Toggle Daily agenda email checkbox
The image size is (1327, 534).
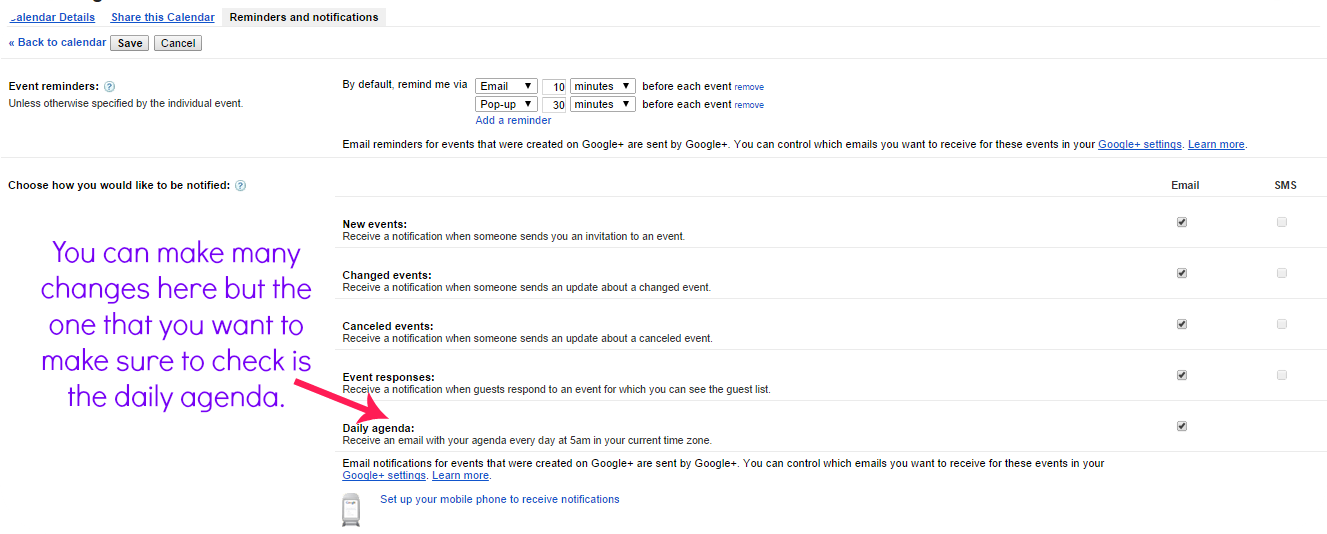pos(1182,426)
